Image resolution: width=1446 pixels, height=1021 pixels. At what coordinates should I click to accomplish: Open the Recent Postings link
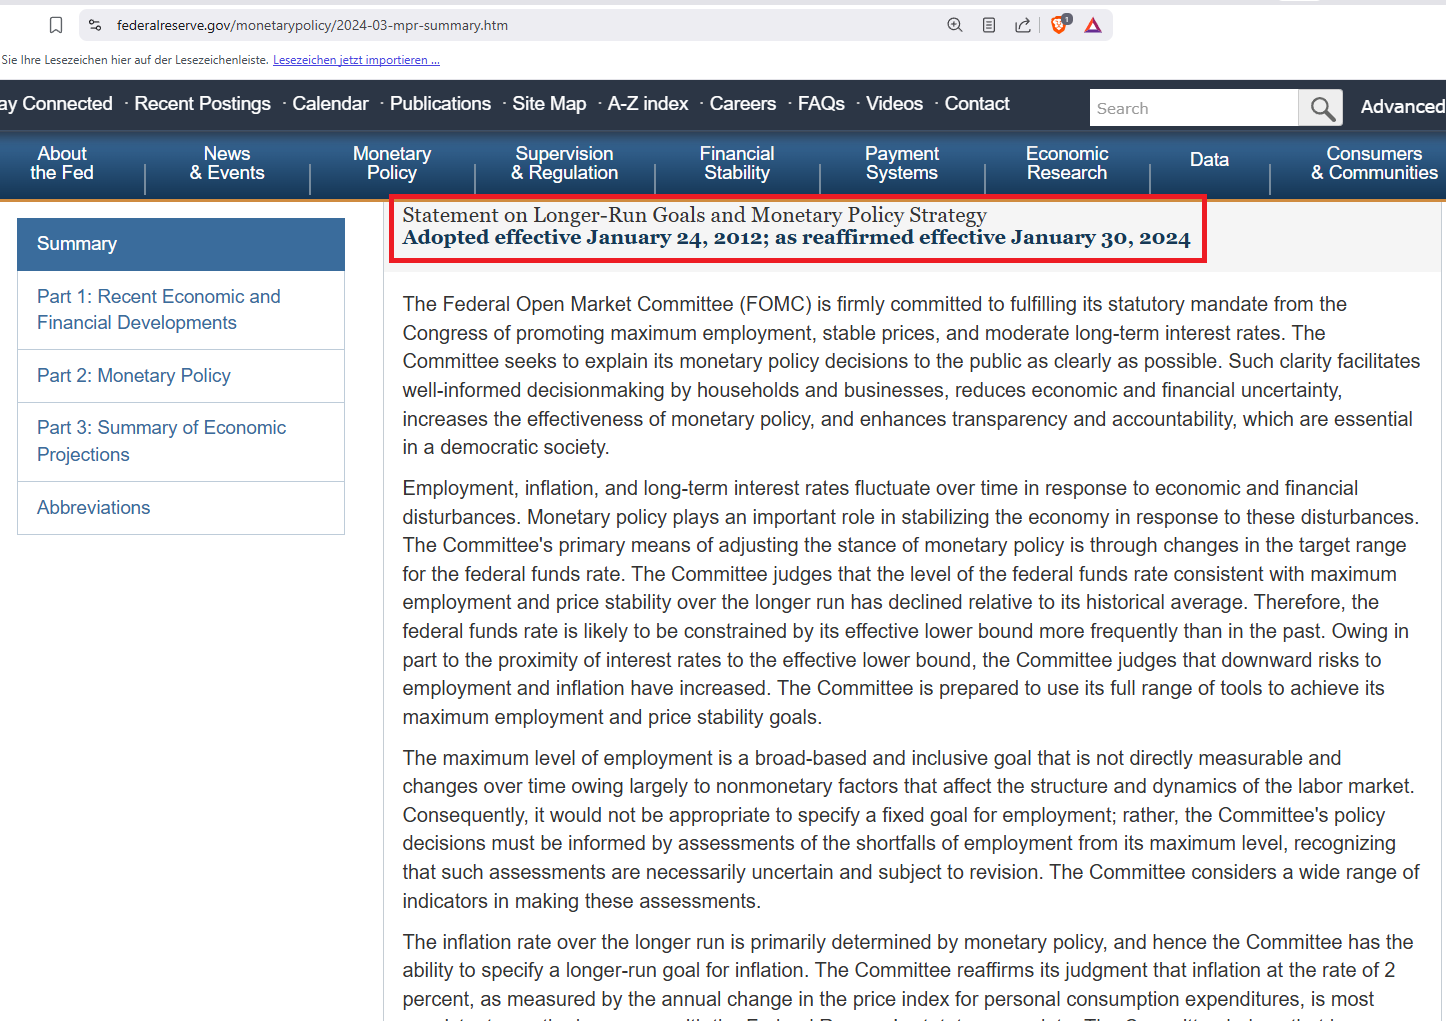(x=202, y=104)
